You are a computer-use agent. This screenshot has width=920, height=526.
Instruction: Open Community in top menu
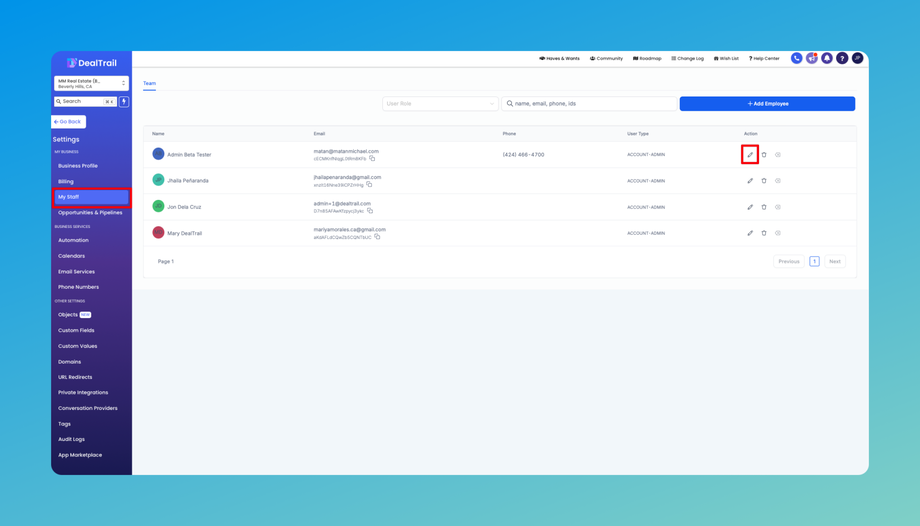pyautogui.click(x=606, y=59)
